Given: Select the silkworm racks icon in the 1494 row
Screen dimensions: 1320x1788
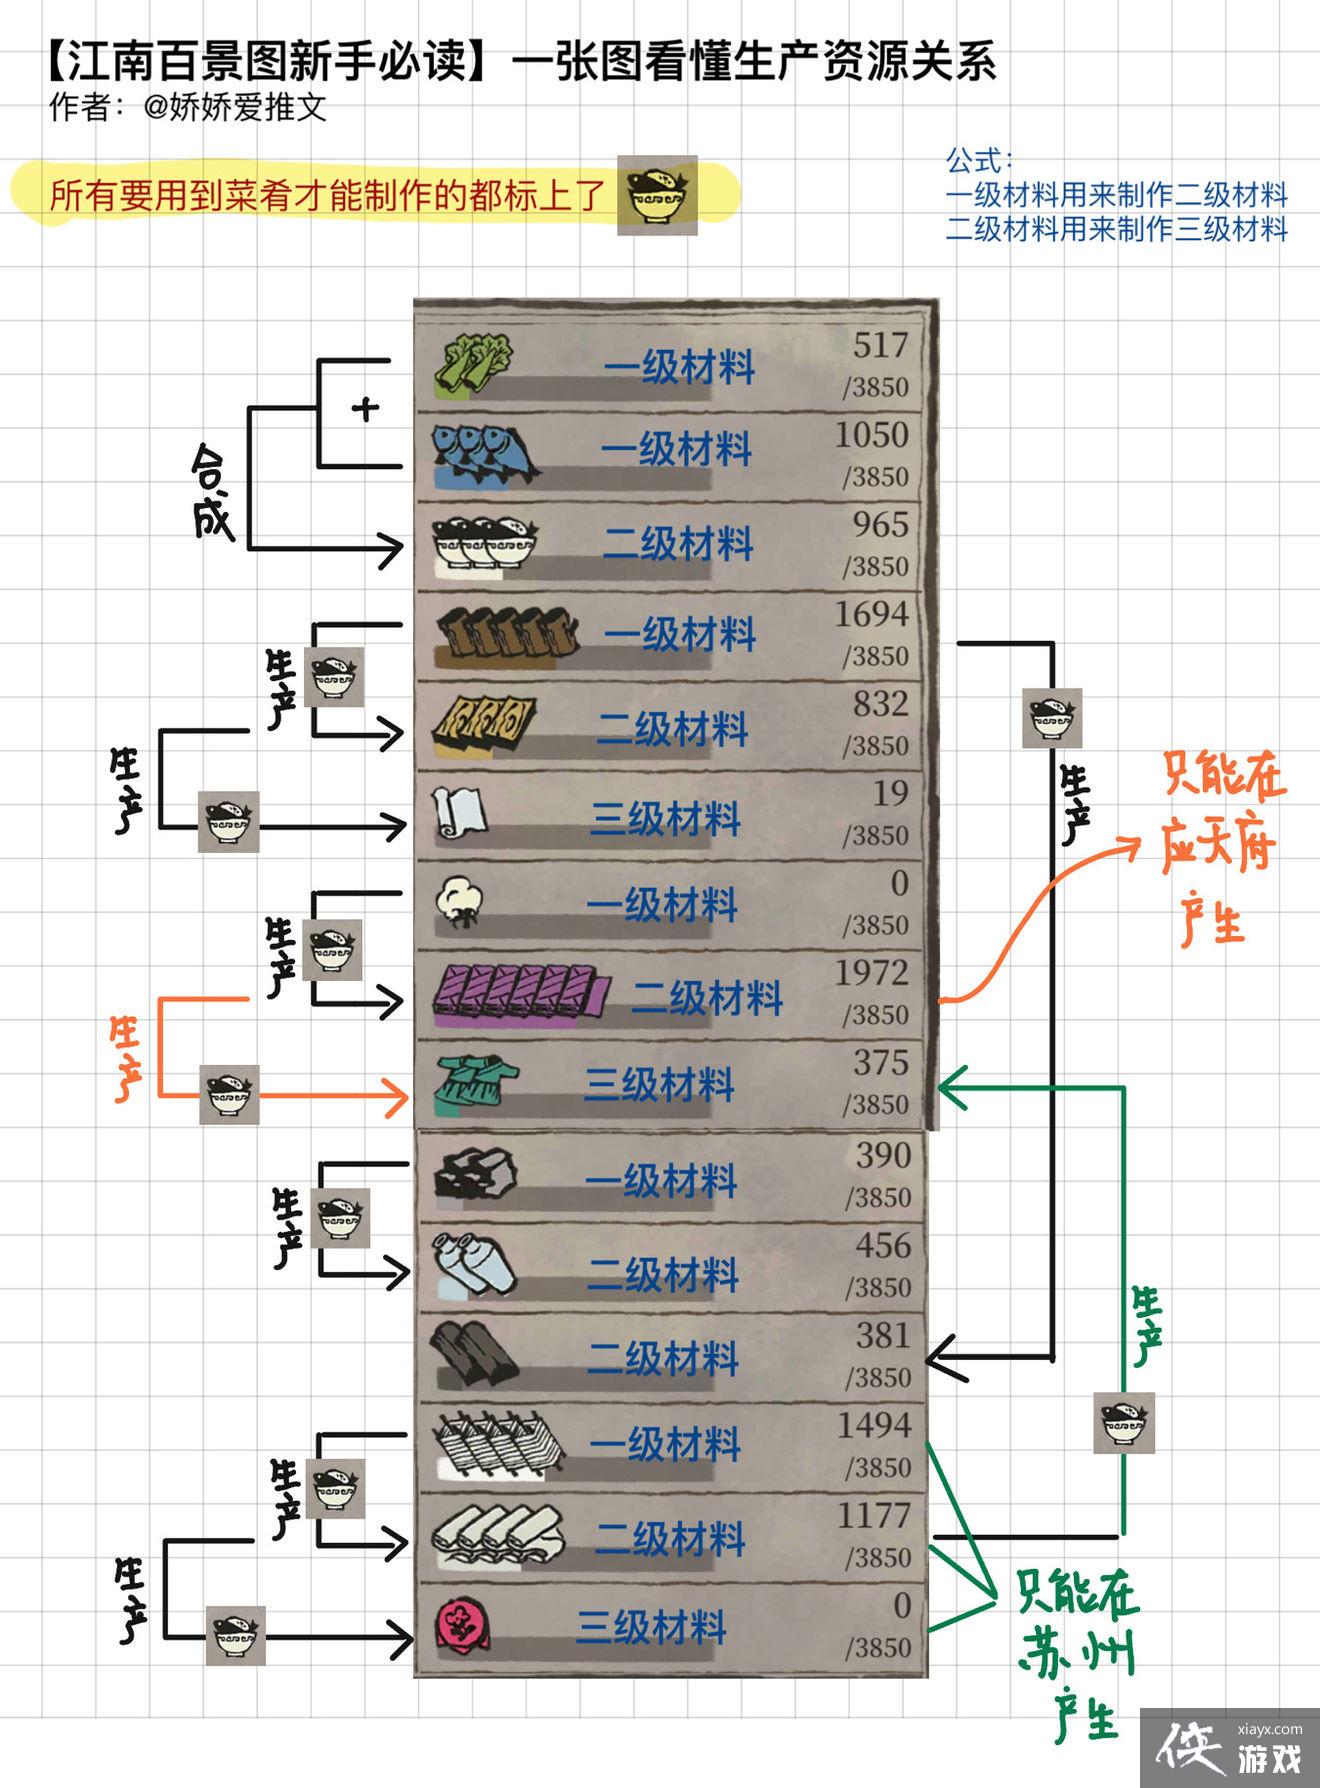Looking at the screenshot, I should click(497, 1445).
